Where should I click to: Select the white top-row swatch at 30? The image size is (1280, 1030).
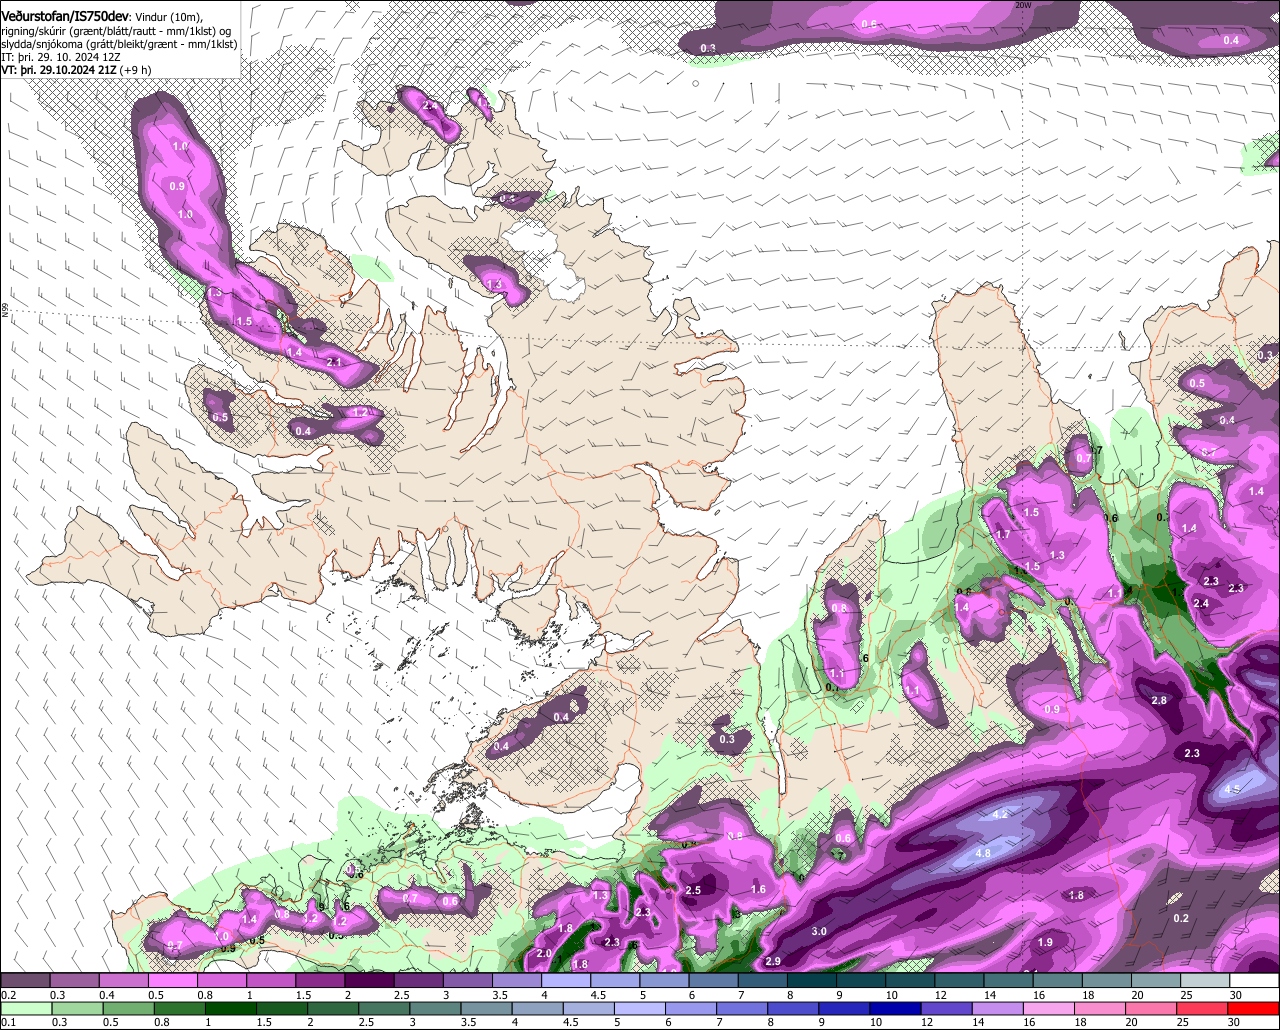pos(1255,981)
